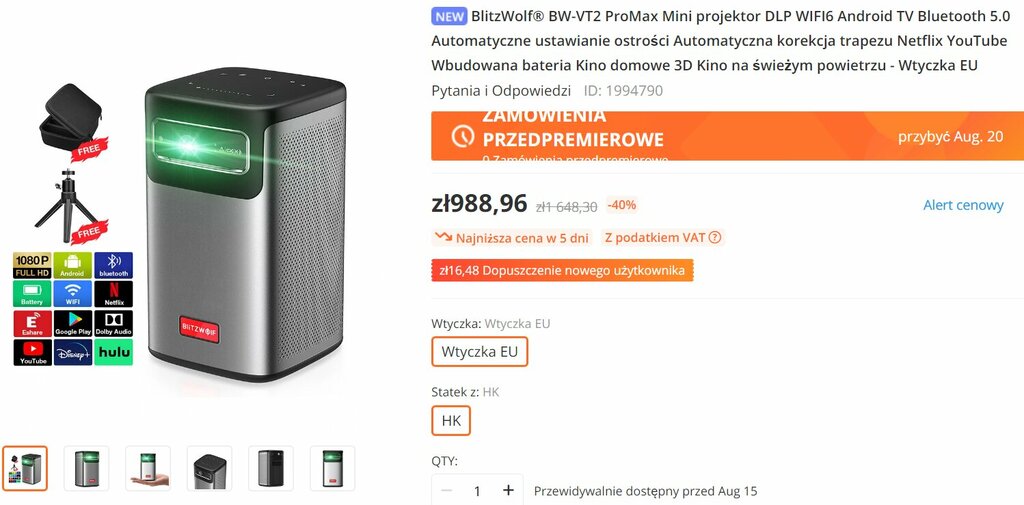Select the top-view projector thumbnail
Screen dimensions: 1024x505
210,468
